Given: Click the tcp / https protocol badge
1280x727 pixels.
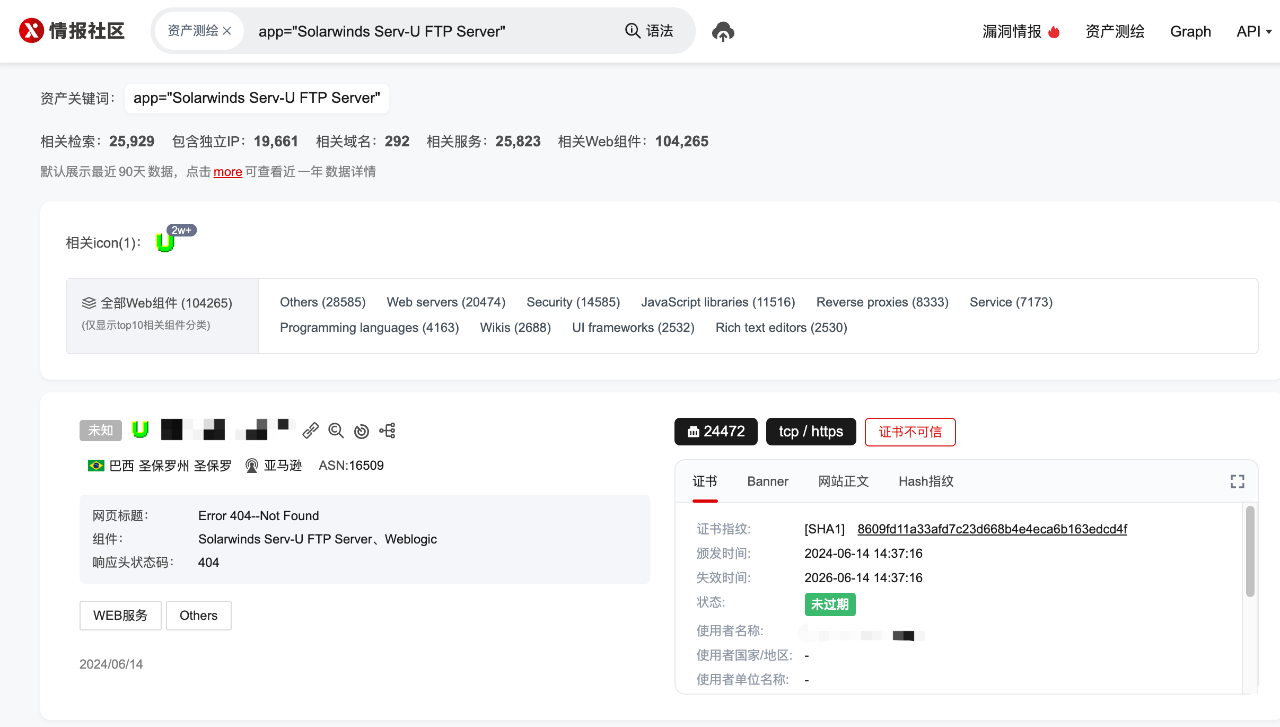Looking at the screenshot, I should coord(811,431).
